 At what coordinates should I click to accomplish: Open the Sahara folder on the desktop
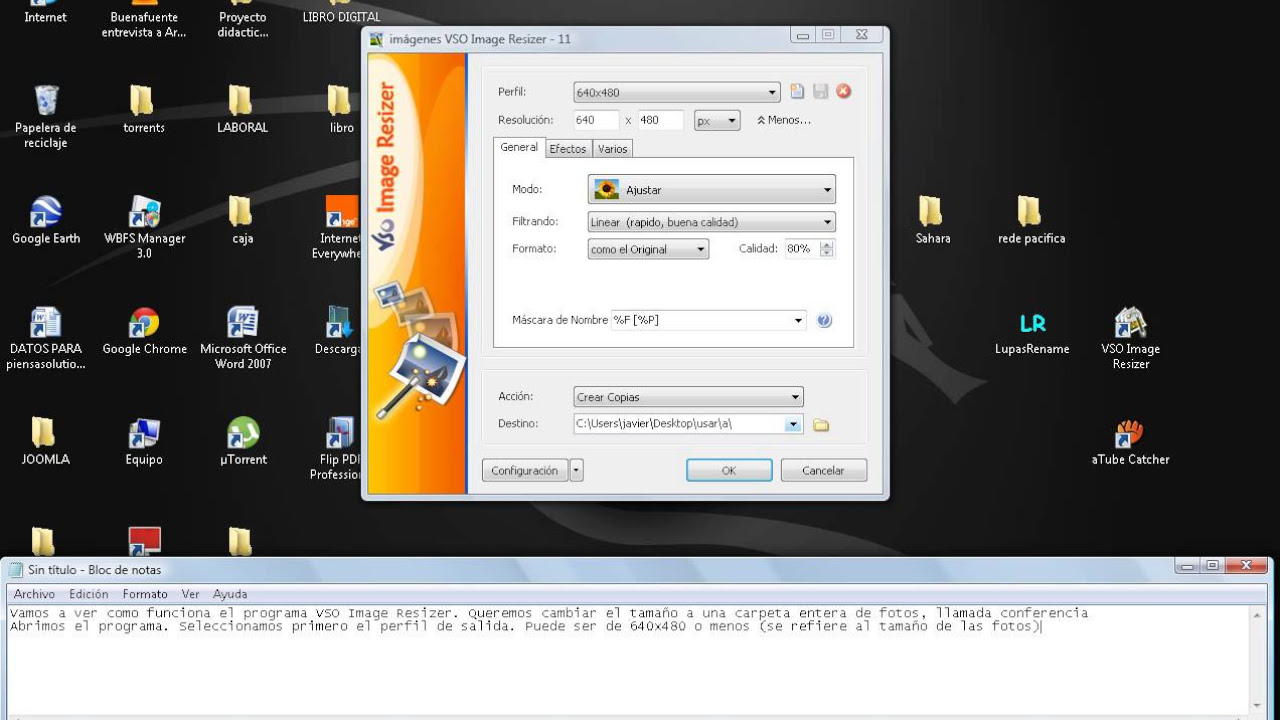932,220
